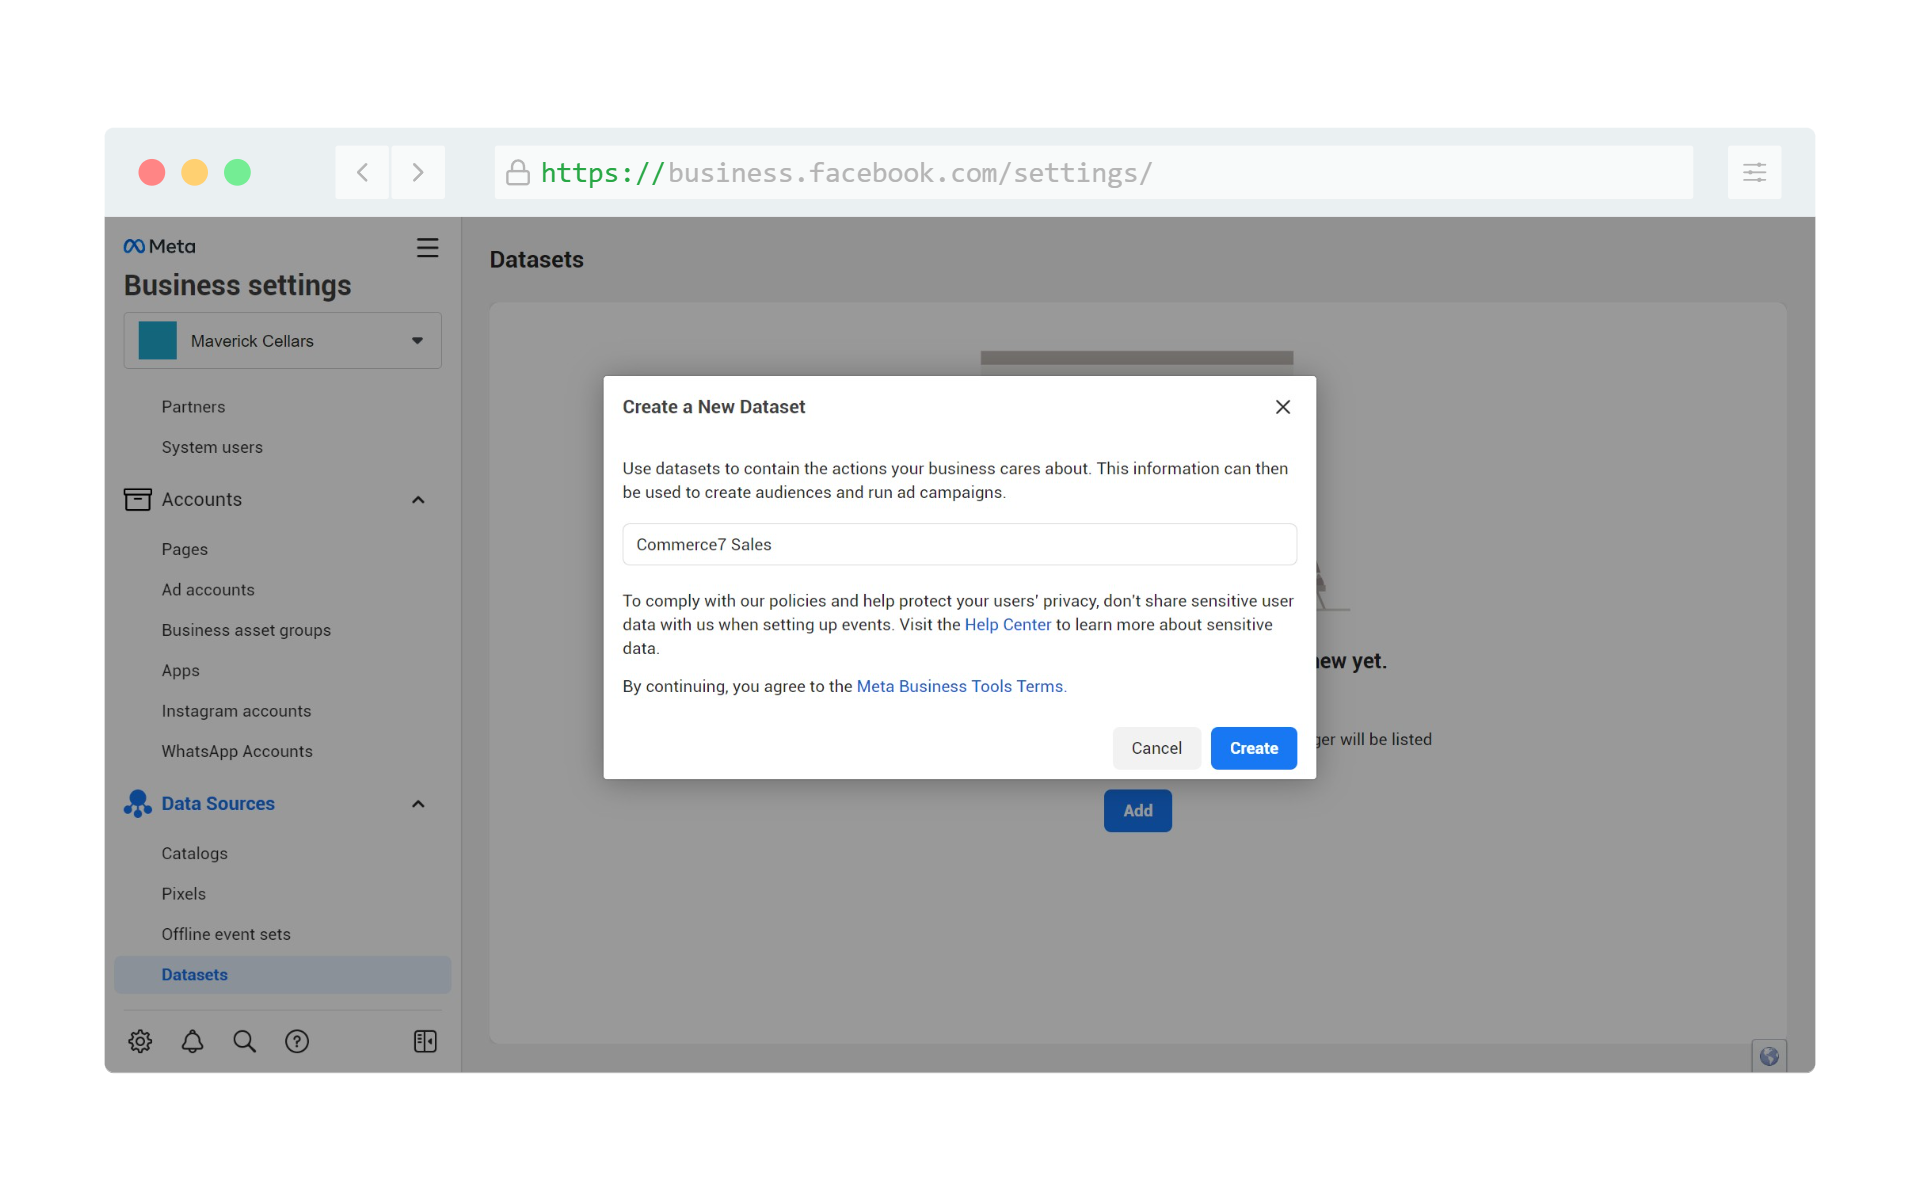Open WhatsApp Accounts
The image size is (1920, 1200).
pos(237,751)
